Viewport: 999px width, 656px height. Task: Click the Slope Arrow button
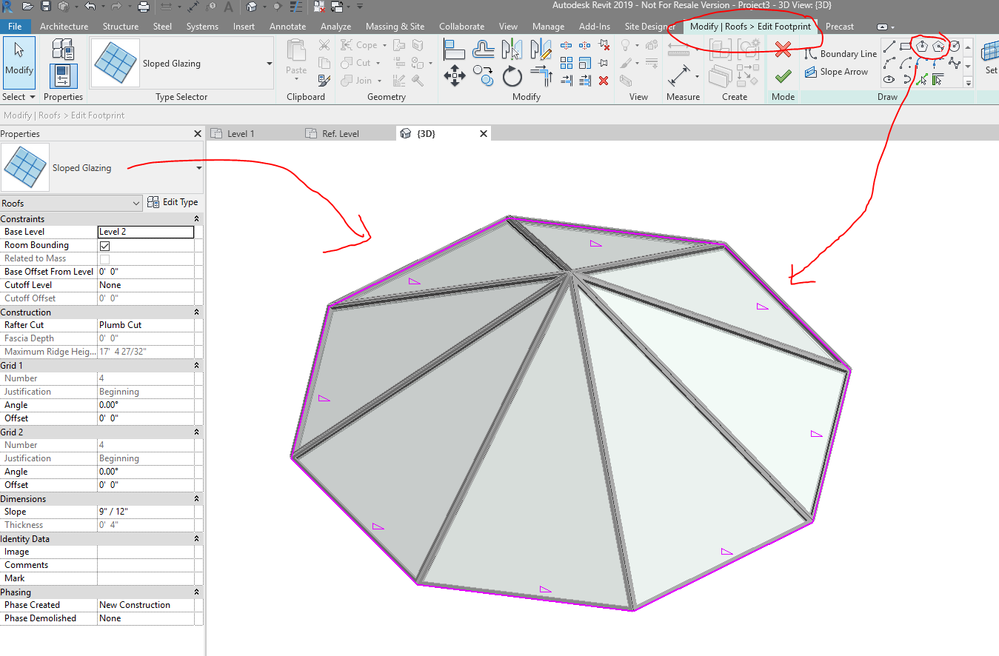pos(836,72)
